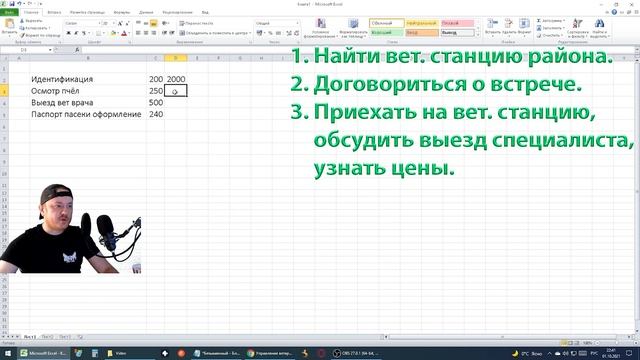Apply percent style
The width and height of the screenshot is (640, 360).
click(x=270, y=33)
